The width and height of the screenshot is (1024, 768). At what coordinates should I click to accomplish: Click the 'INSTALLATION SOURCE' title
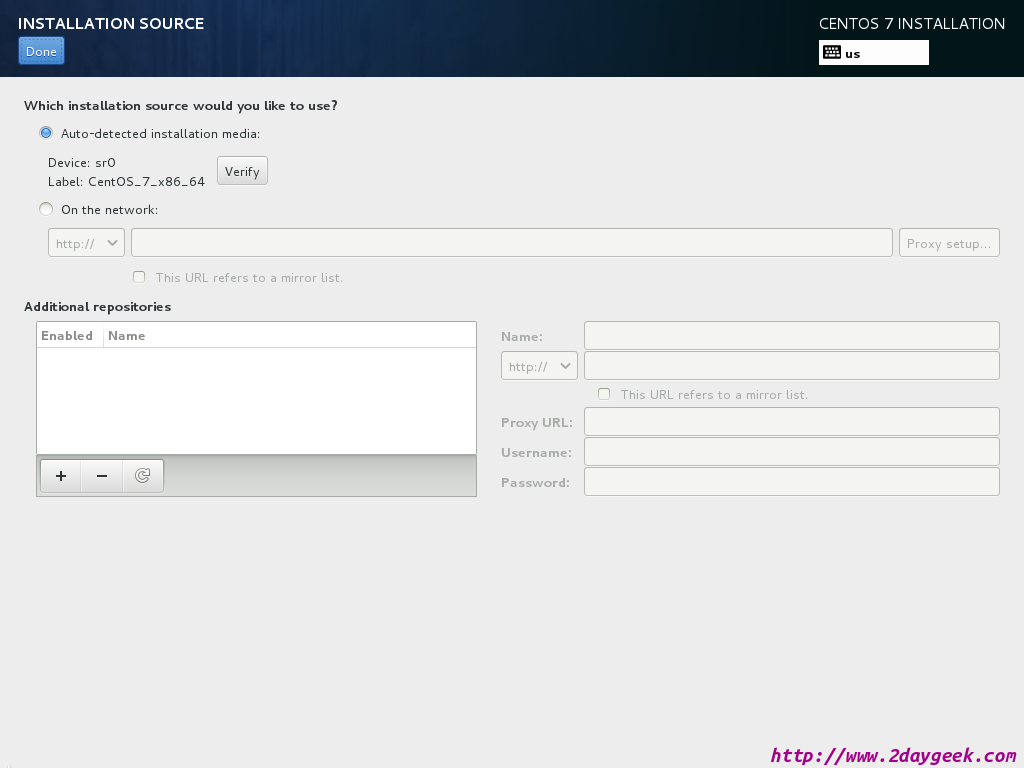click(111, 24)
